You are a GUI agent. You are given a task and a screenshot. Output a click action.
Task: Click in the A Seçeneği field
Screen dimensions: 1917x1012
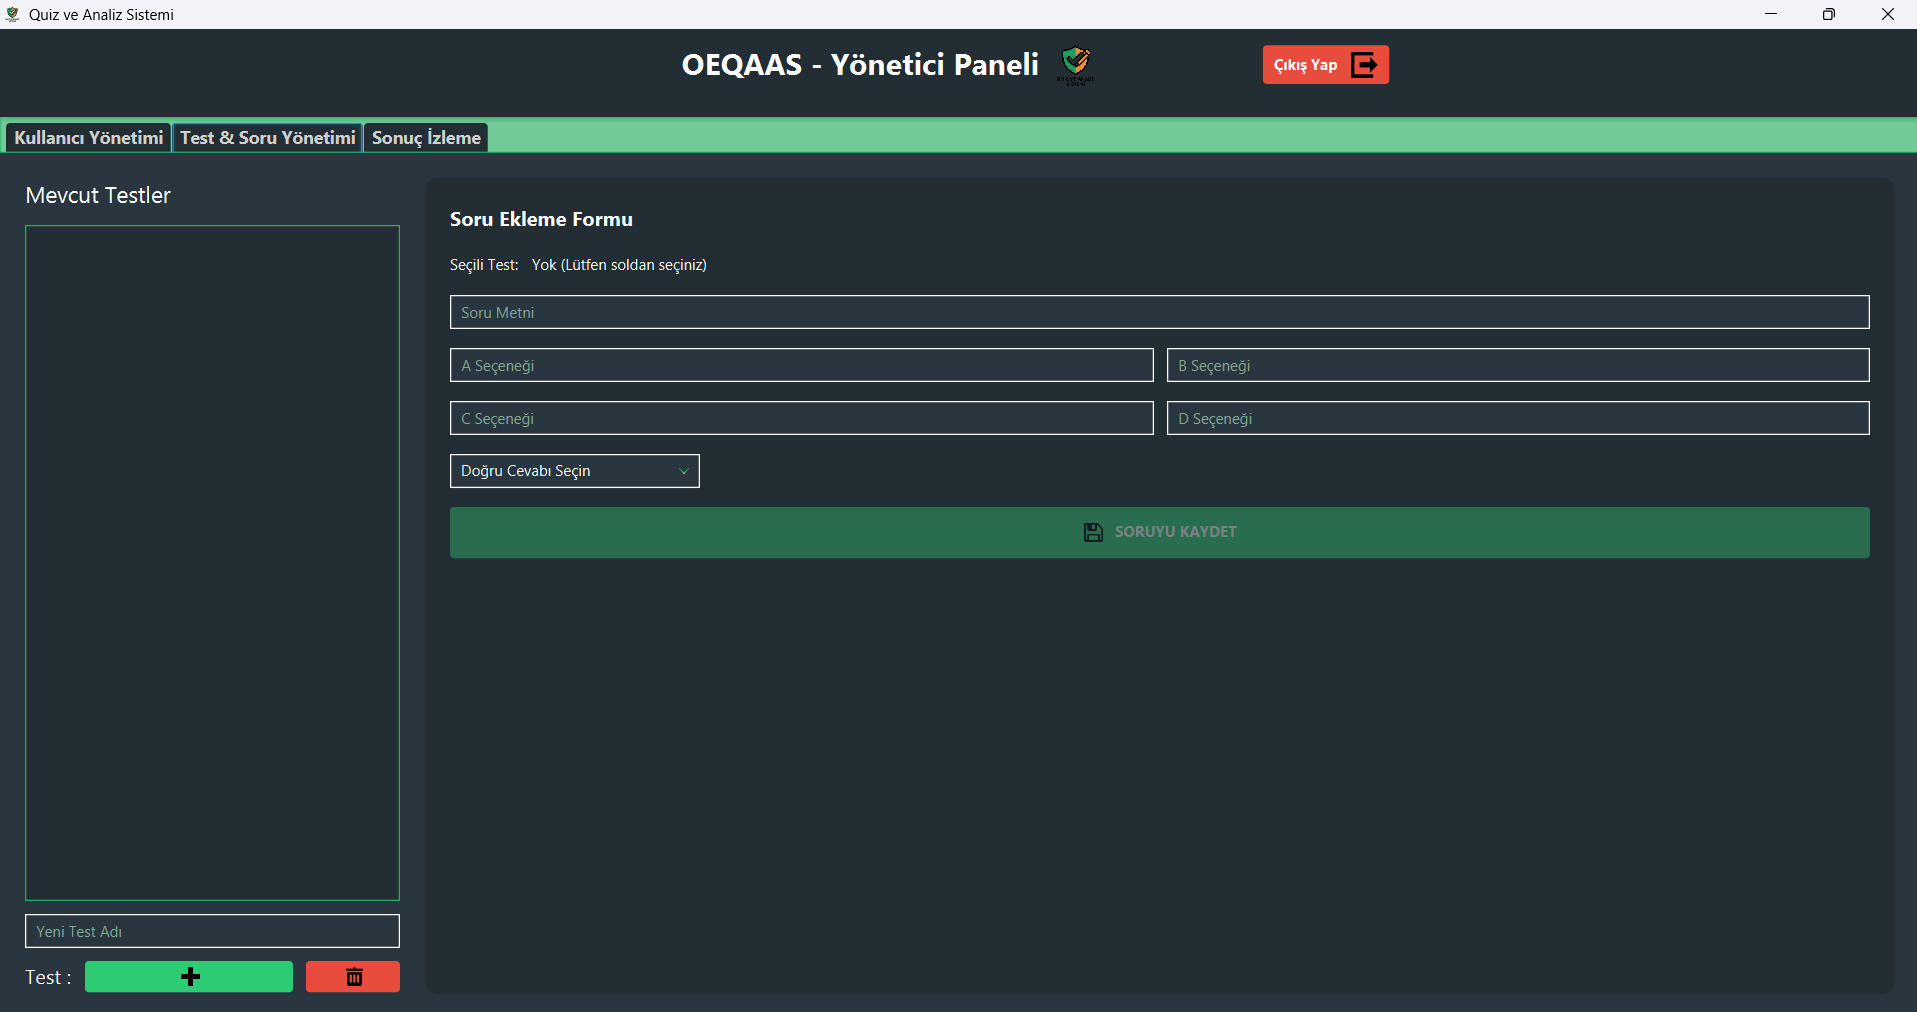[x=801, y=365]
